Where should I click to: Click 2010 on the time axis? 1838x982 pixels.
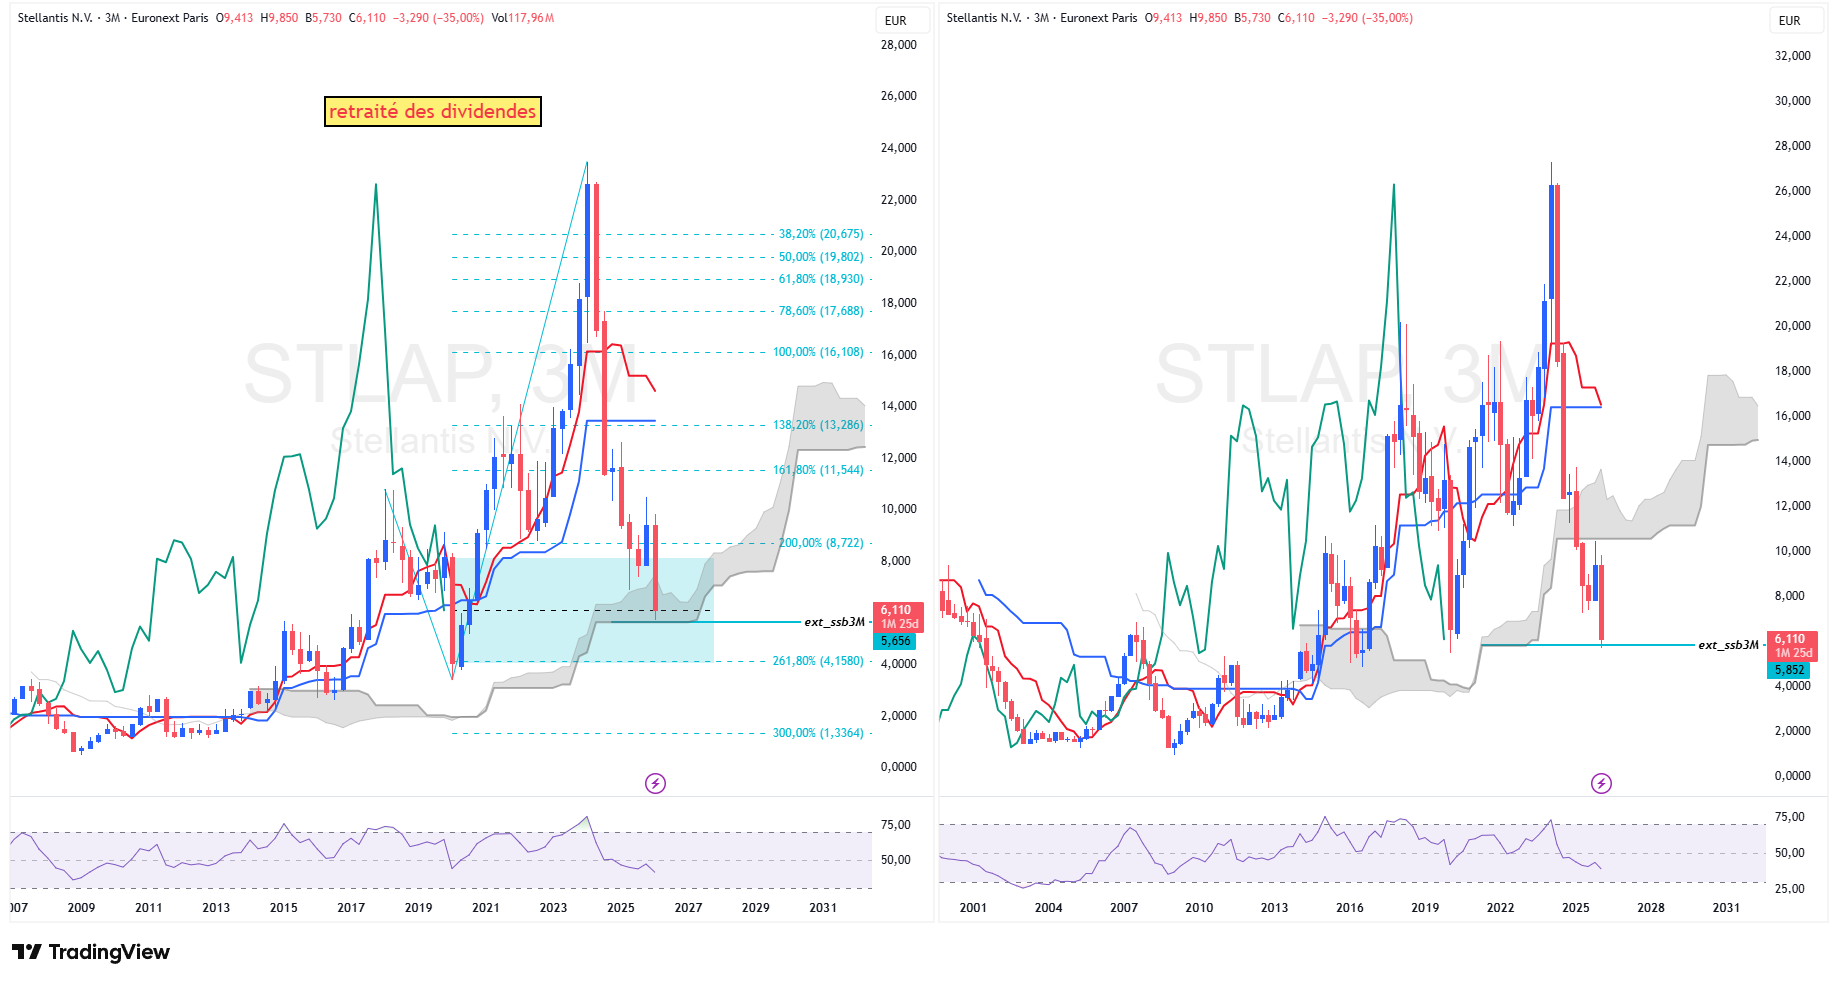[x=1199, y=908]
